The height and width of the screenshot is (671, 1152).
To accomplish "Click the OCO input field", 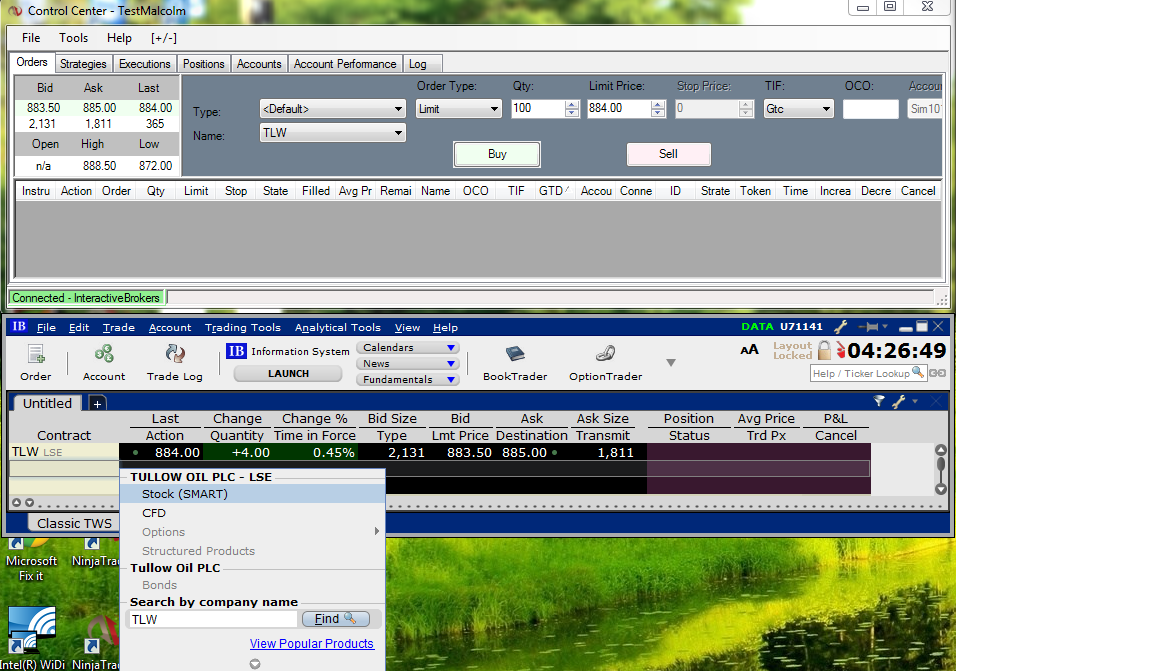I will click(x=871, y=109).
